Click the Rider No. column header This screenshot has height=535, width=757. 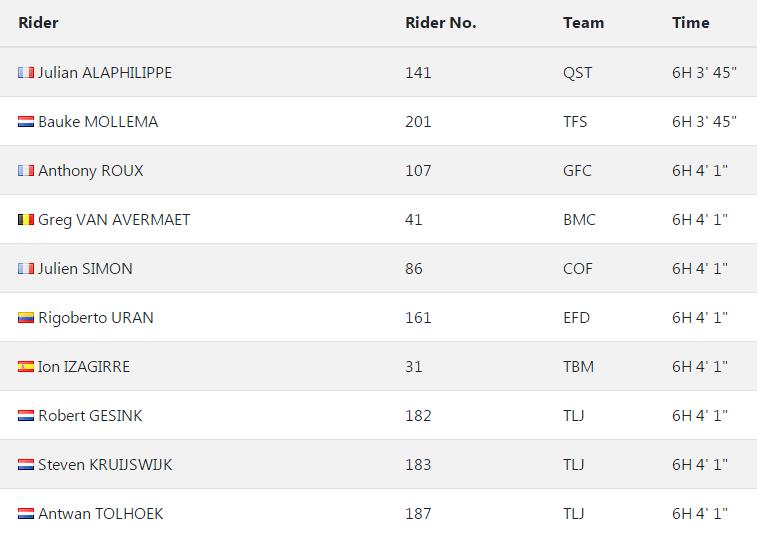tap(440, 23)
